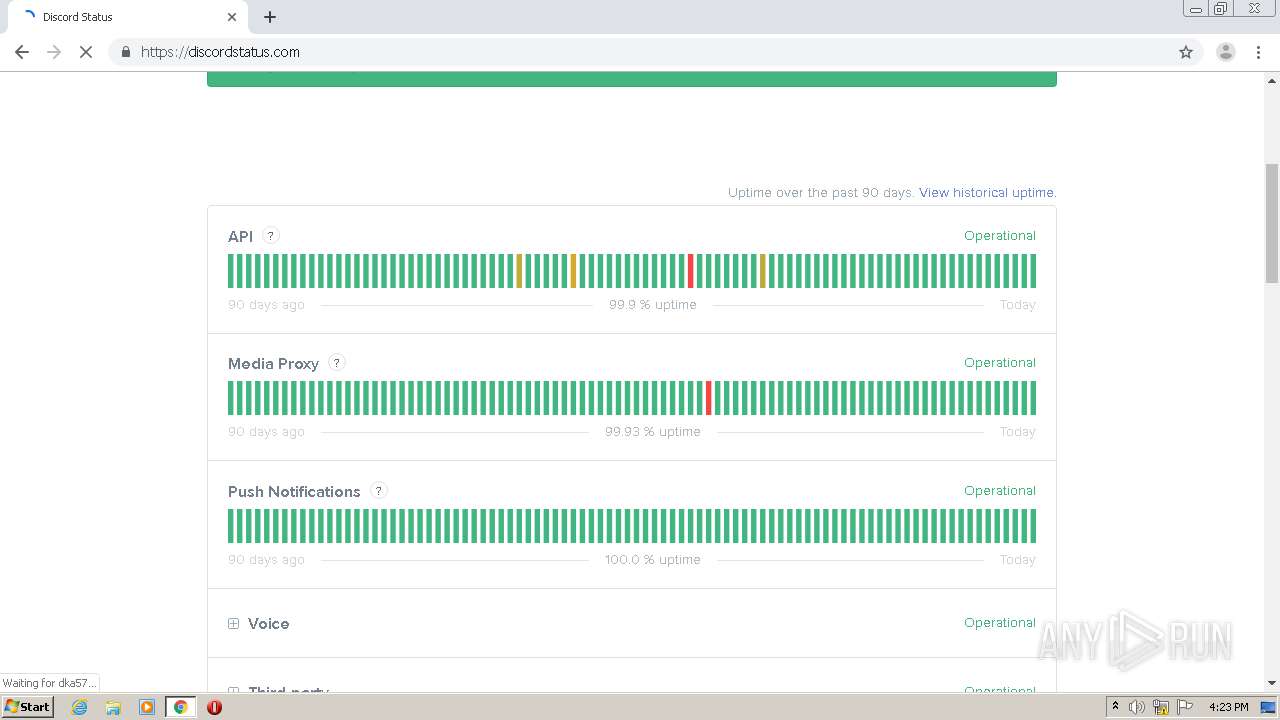1280x720 pixels.
Task: Click Show desktop button at taskbar end
Action: pos(1270,707)
